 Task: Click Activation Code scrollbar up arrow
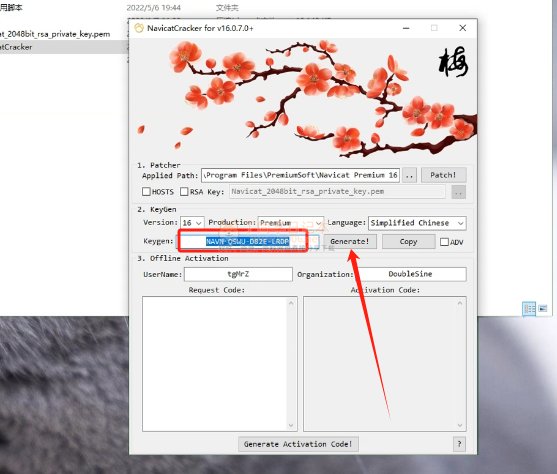pos(460,303)
